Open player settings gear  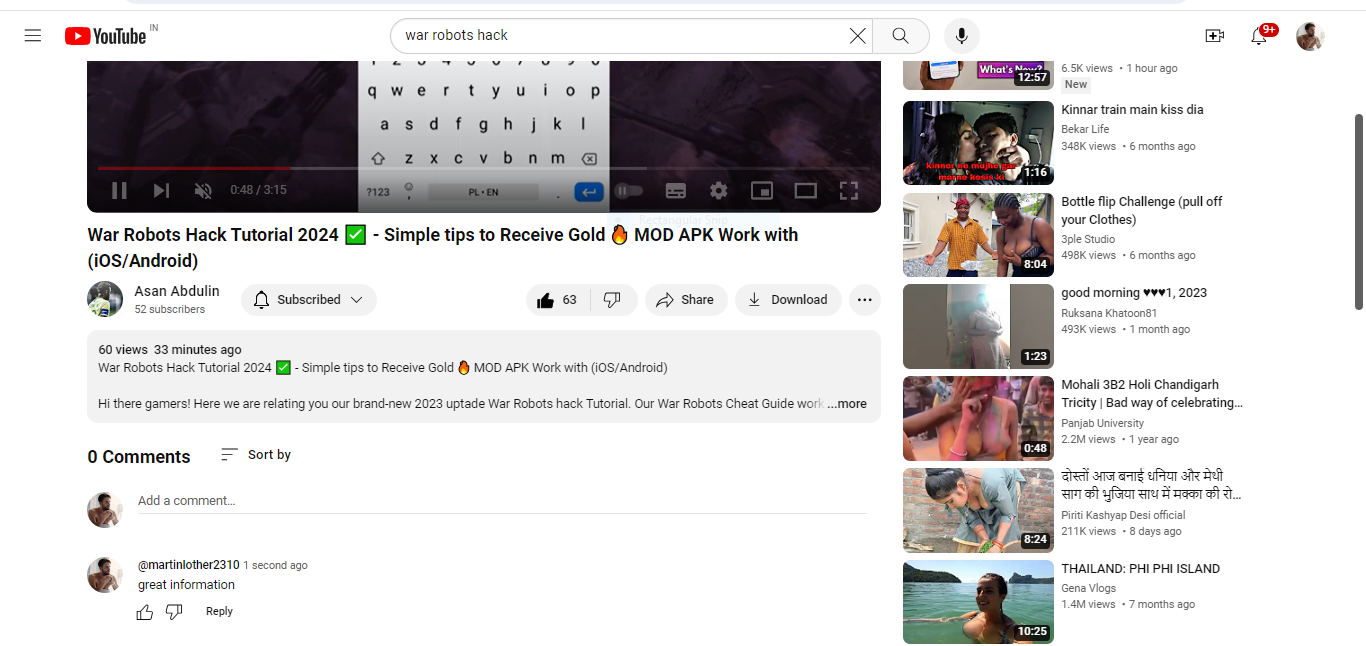pyautogui.click(x=719, y=190)
